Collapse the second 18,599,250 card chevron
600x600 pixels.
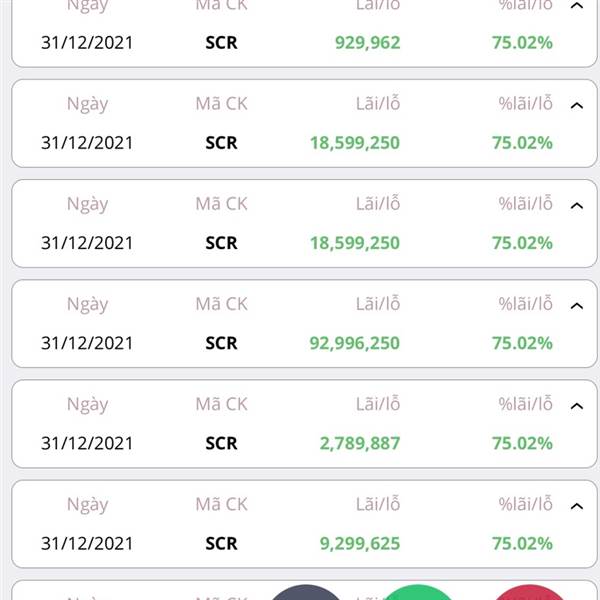point(577,205)
